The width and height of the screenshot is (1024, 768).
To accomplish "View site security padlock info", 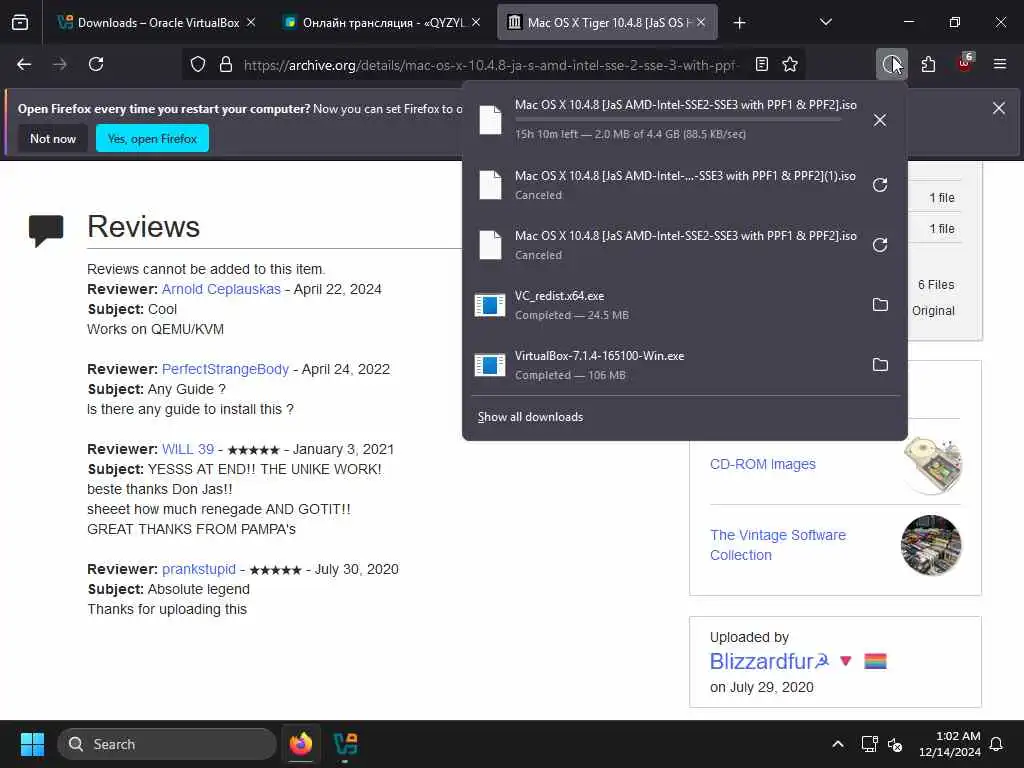I will click(x=226, y=64).
